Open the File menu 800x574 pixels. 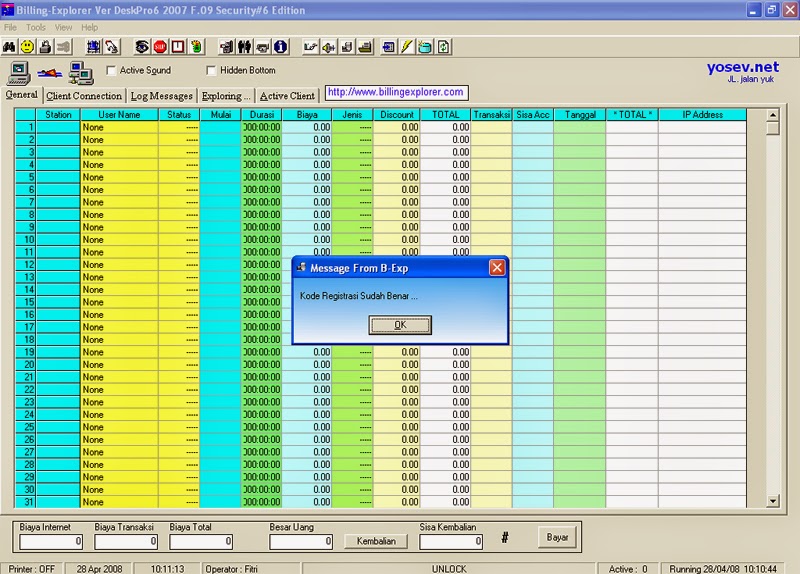point(10,28)
